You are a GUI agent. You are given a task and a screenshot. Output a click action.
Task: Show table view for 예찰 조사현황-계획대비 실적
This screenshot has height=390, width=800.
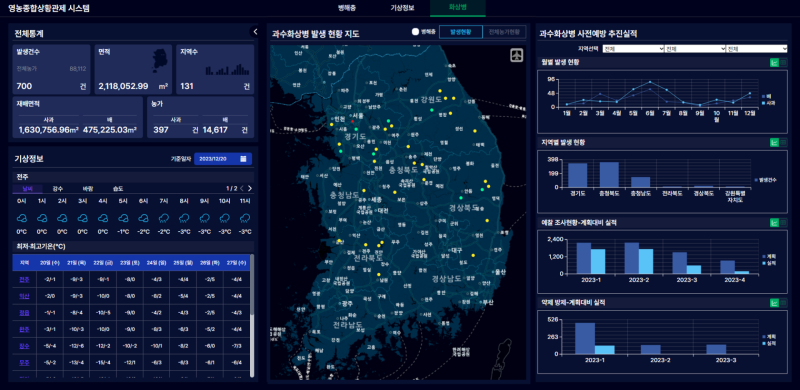tap(784, 223)
